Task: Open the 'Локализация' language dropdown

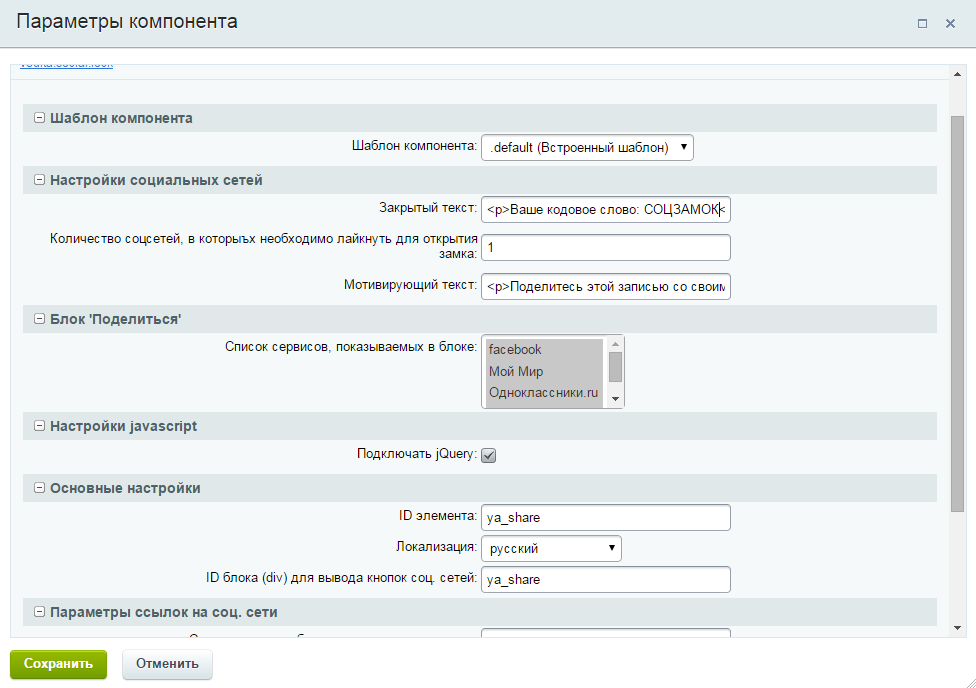Action: click(551, 549)
